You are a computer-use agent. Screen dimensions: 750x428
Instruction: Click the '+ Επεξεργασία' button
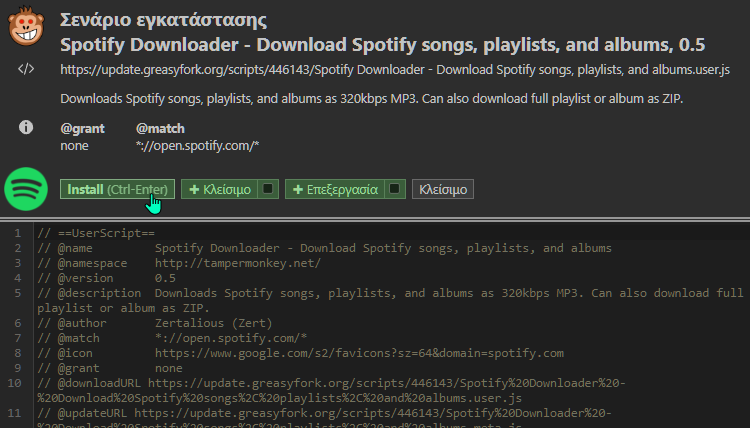[x=335, y=189]
